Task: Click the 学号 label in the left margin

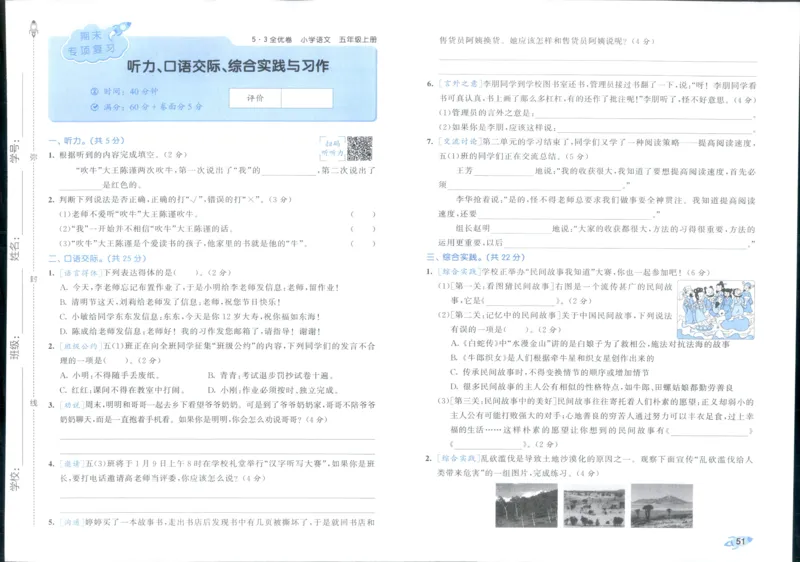Action: point(16,151)
